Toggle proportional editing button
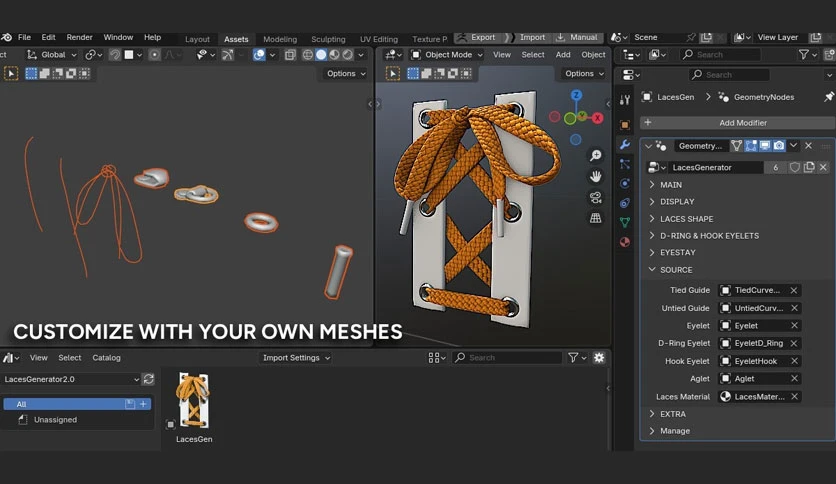Image resolution: width=836 pixels, height=484 pixels. (x=154, y=55)
